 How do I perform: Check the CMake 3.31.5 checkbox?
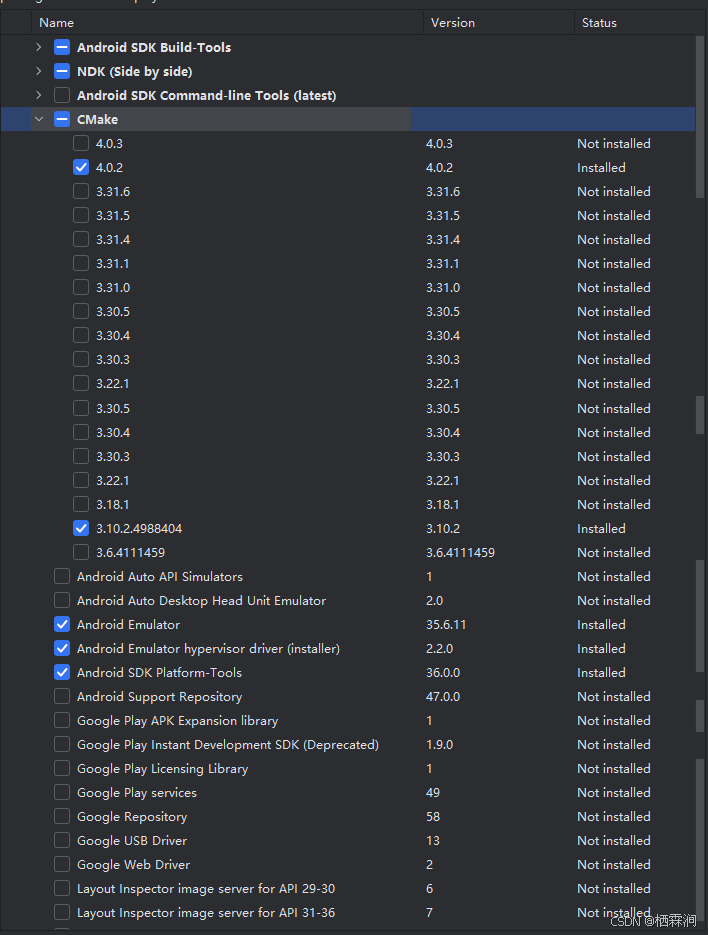[81, 215]
